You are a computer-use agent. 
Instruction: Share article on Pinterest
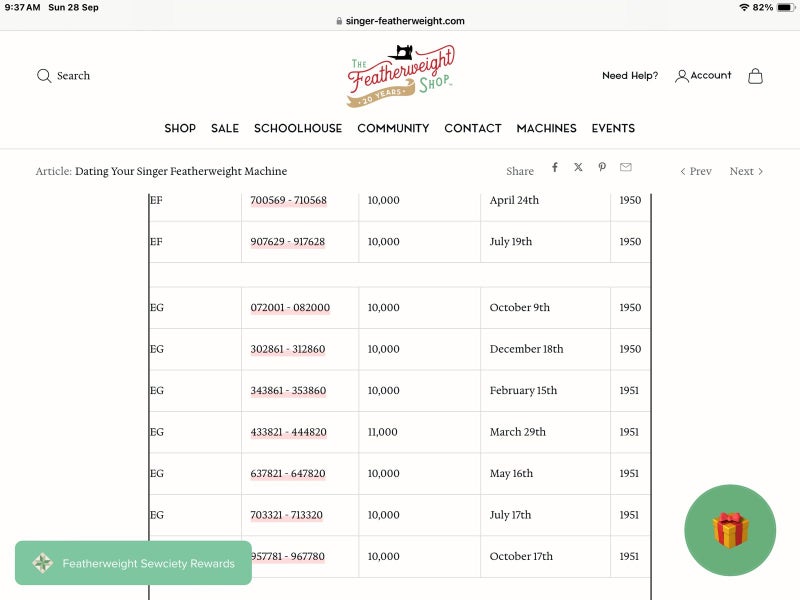(x=602, y=168)
